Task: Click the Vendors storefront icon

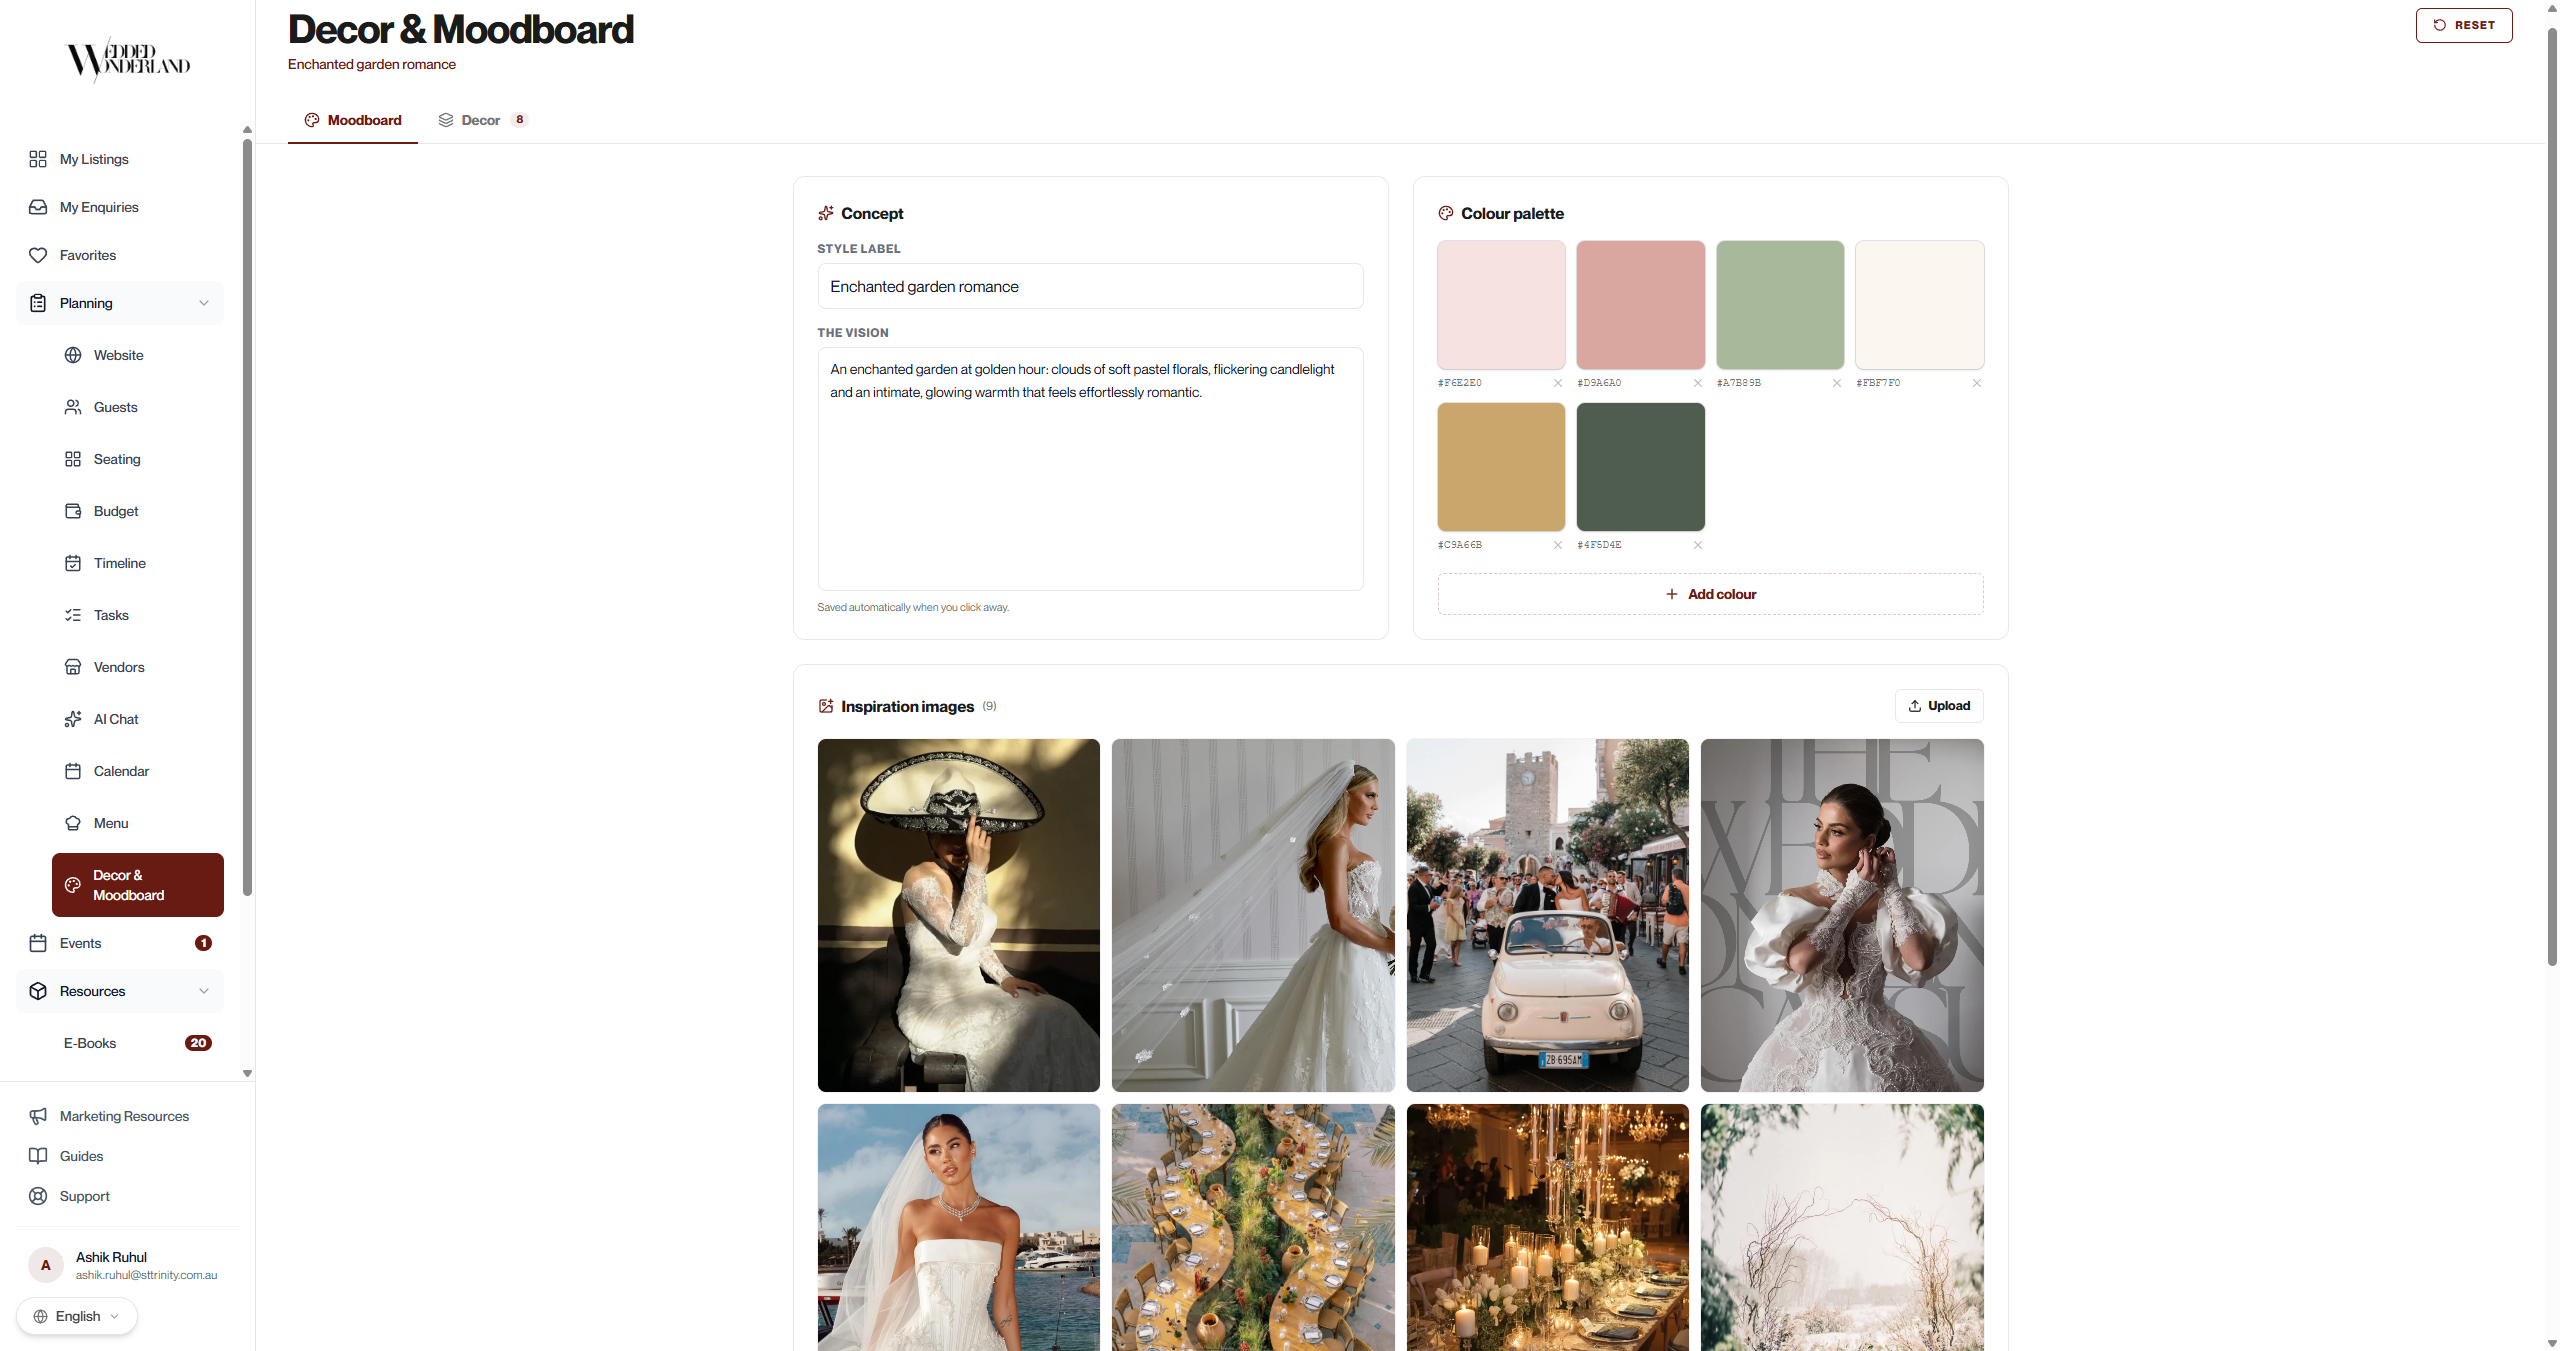Action: [73, 667]
